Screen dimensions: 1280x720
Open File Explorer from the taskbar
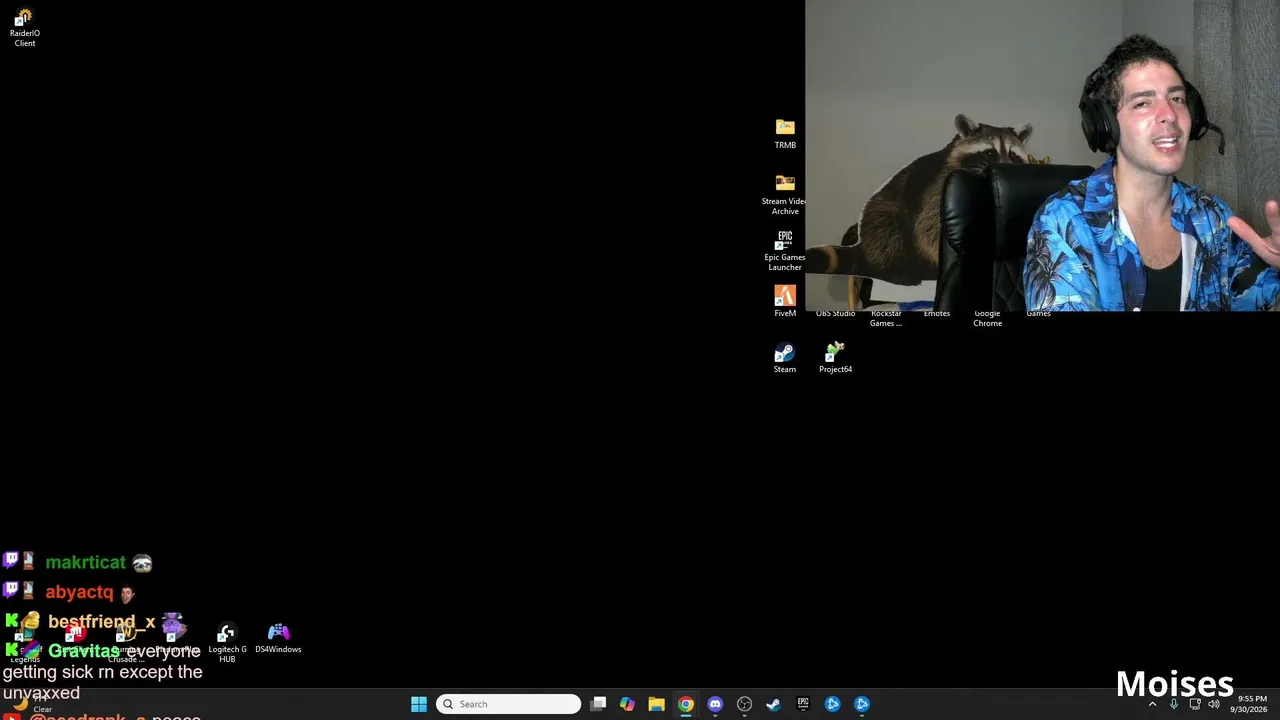click(656, 704)
